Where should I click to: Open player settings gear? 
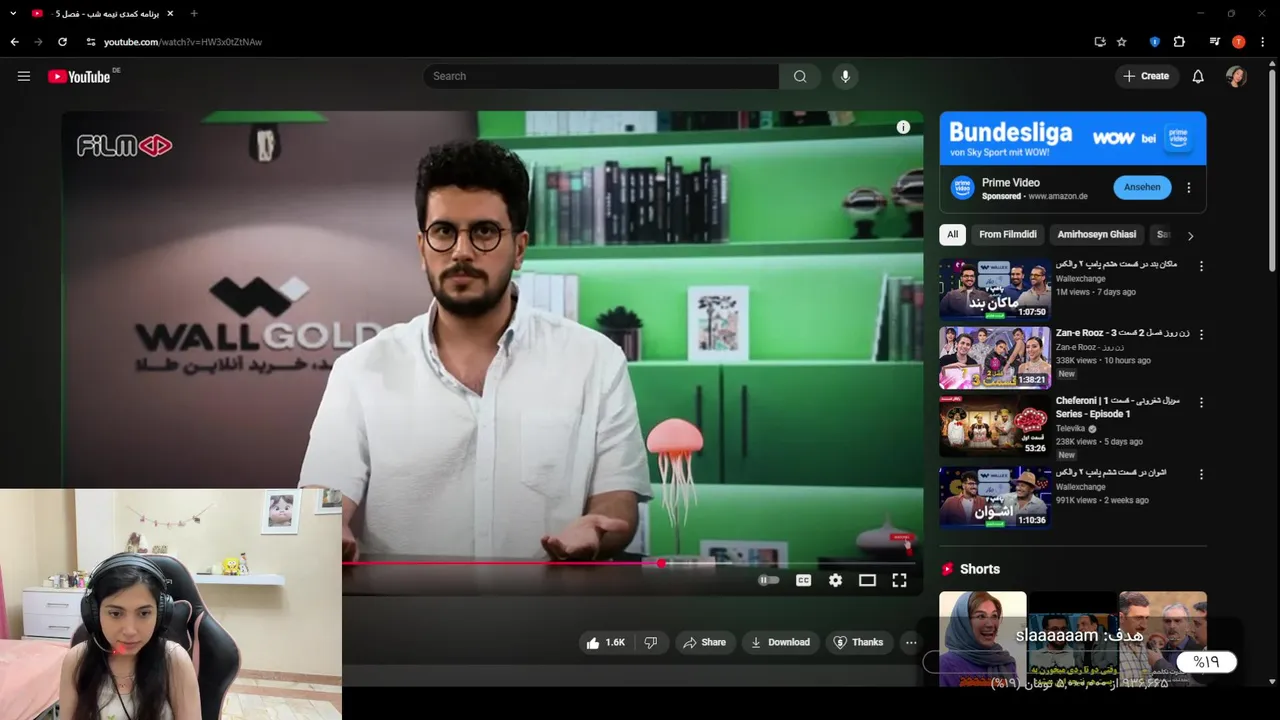click(x=835, y=580)
